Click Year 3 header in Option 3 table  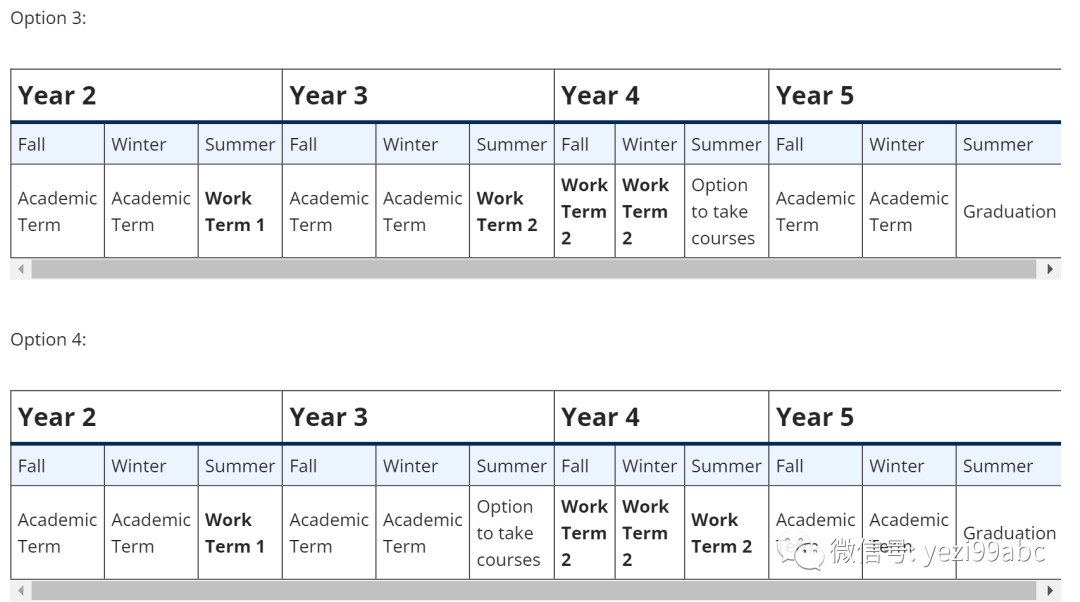pos(329,95)
